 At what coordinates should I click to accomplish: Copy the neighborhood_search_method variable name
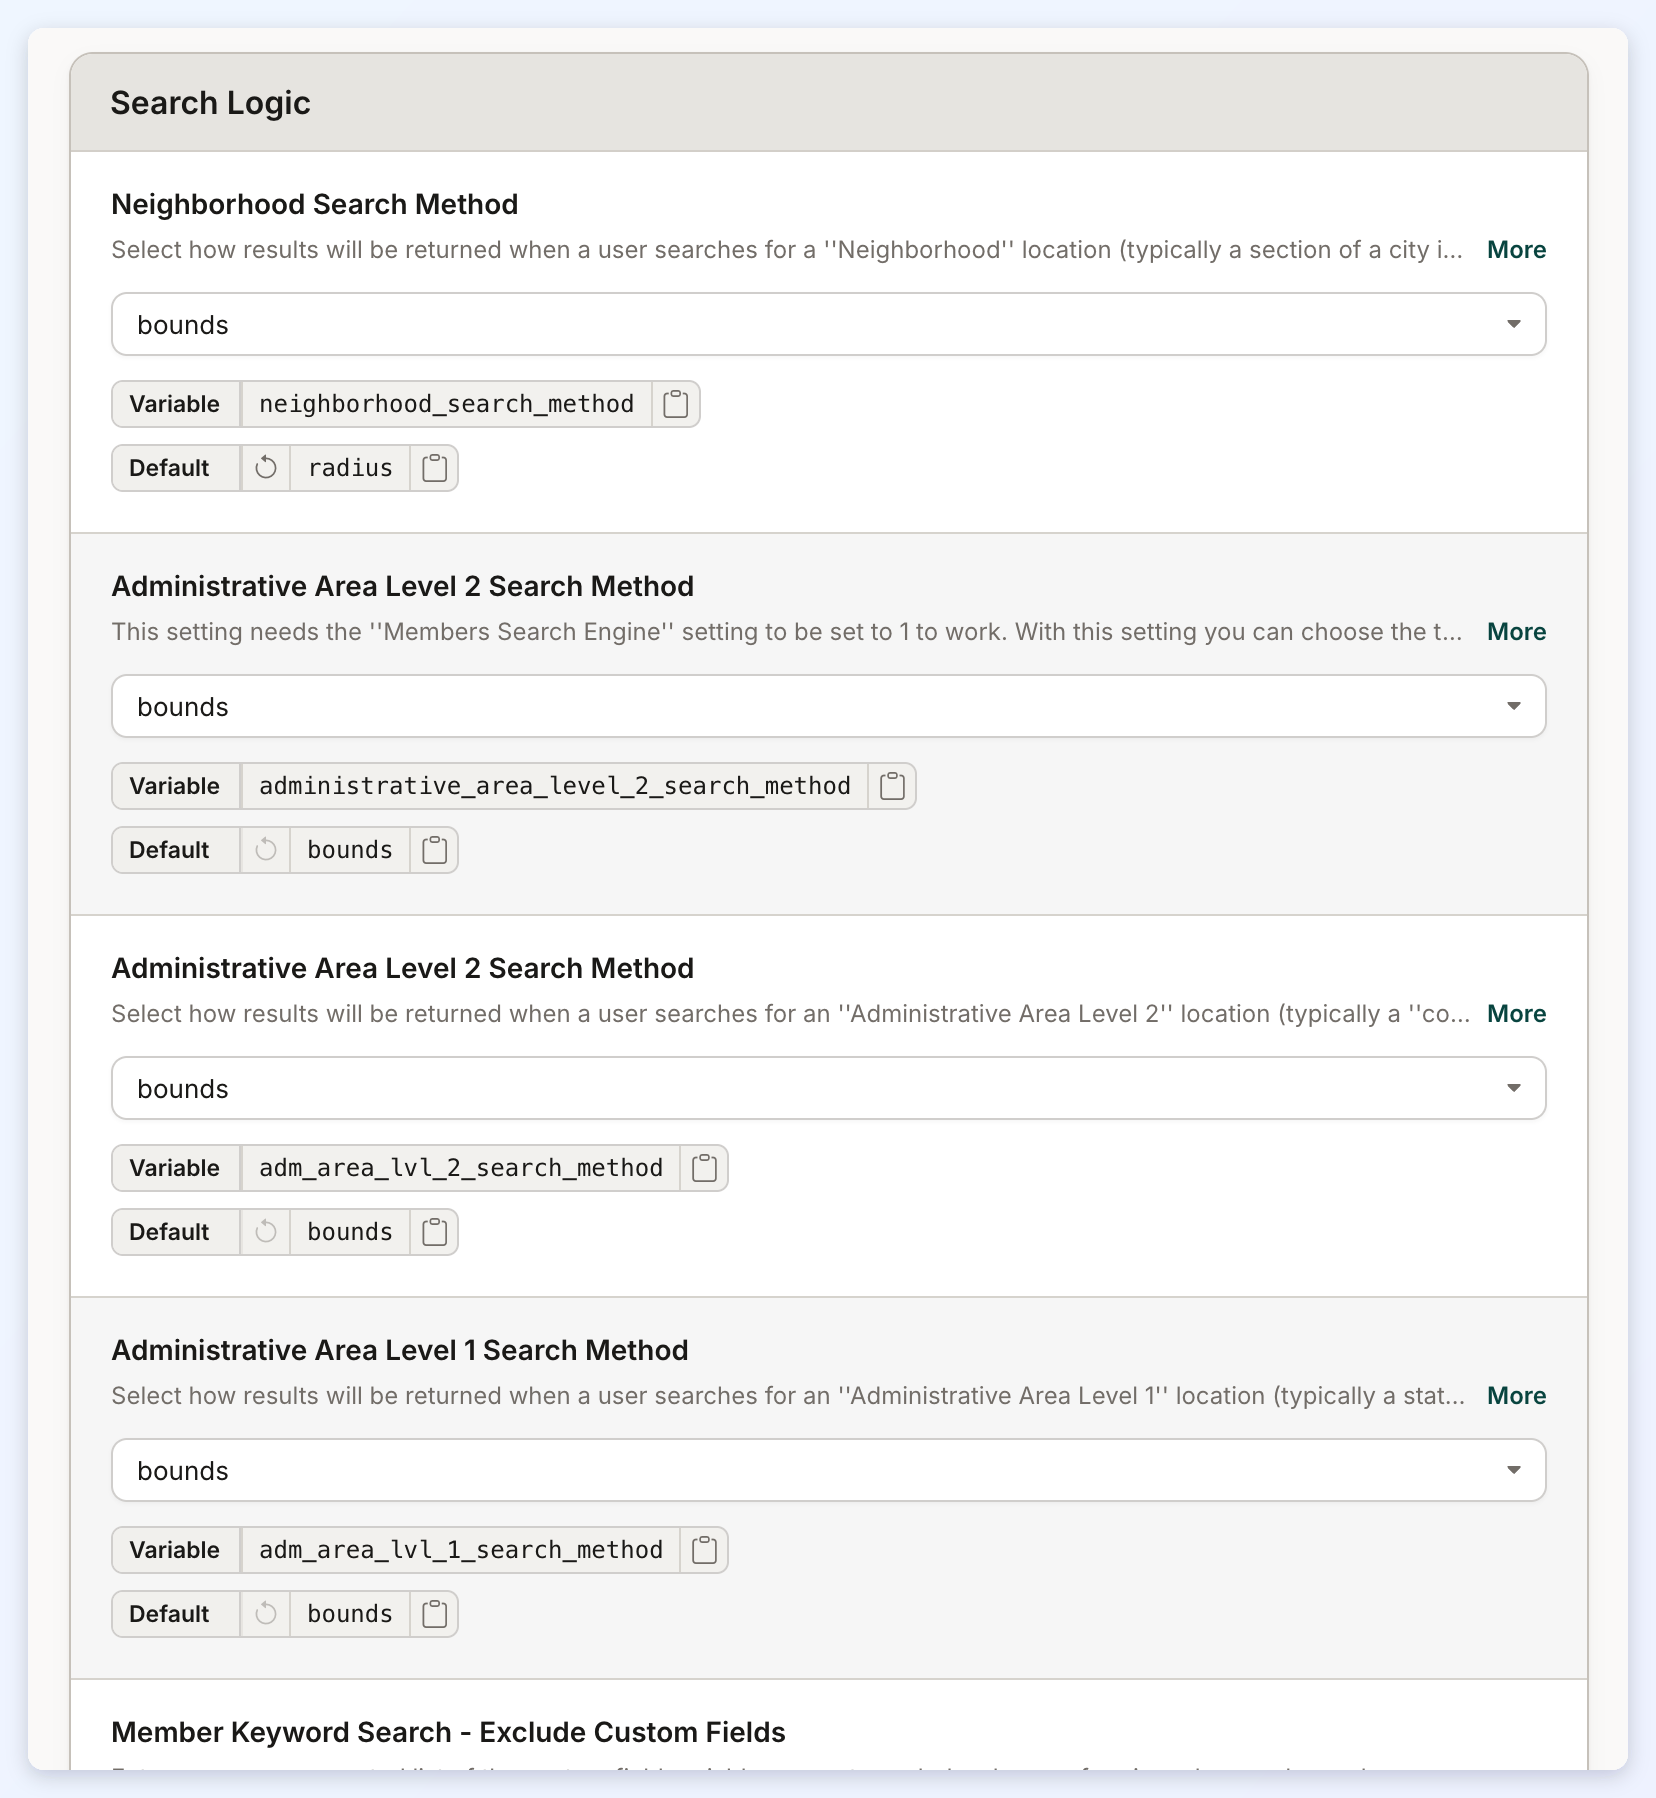point(676,404)
